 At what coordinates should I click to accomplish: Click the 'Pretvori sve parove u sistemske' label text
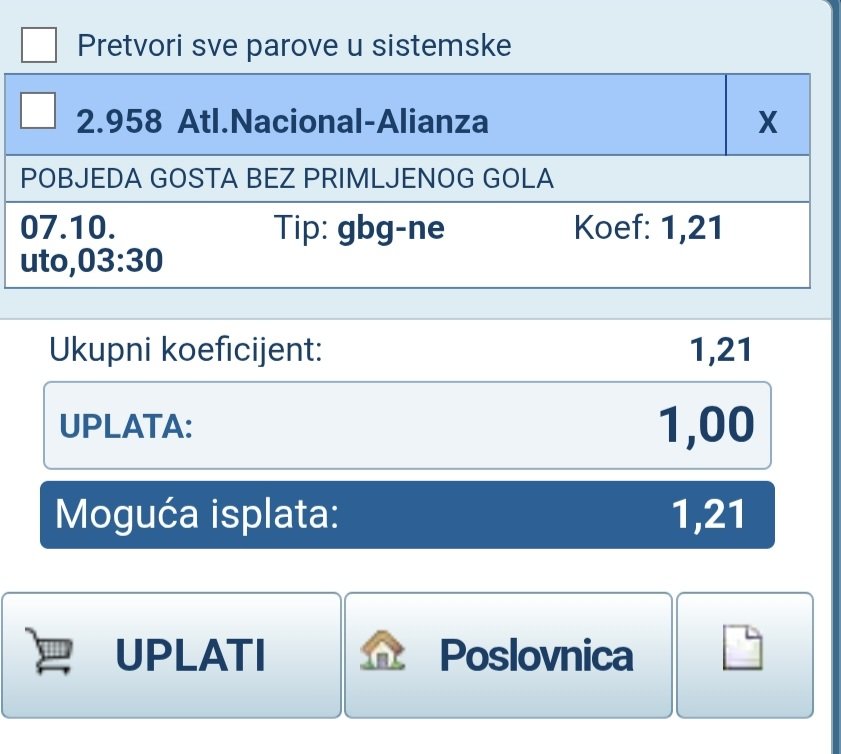pos(294,45)
